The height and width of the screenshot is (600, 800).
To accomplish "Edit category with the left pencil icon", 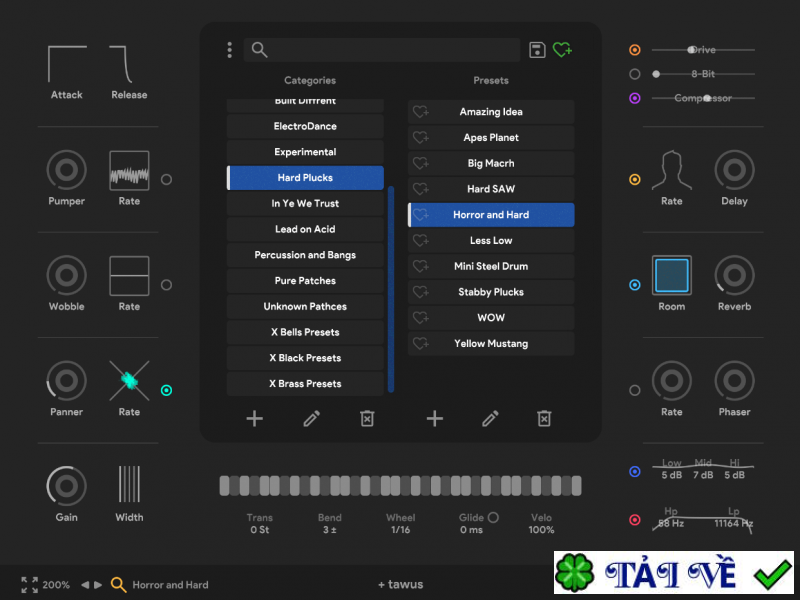I will pos(311,419).
